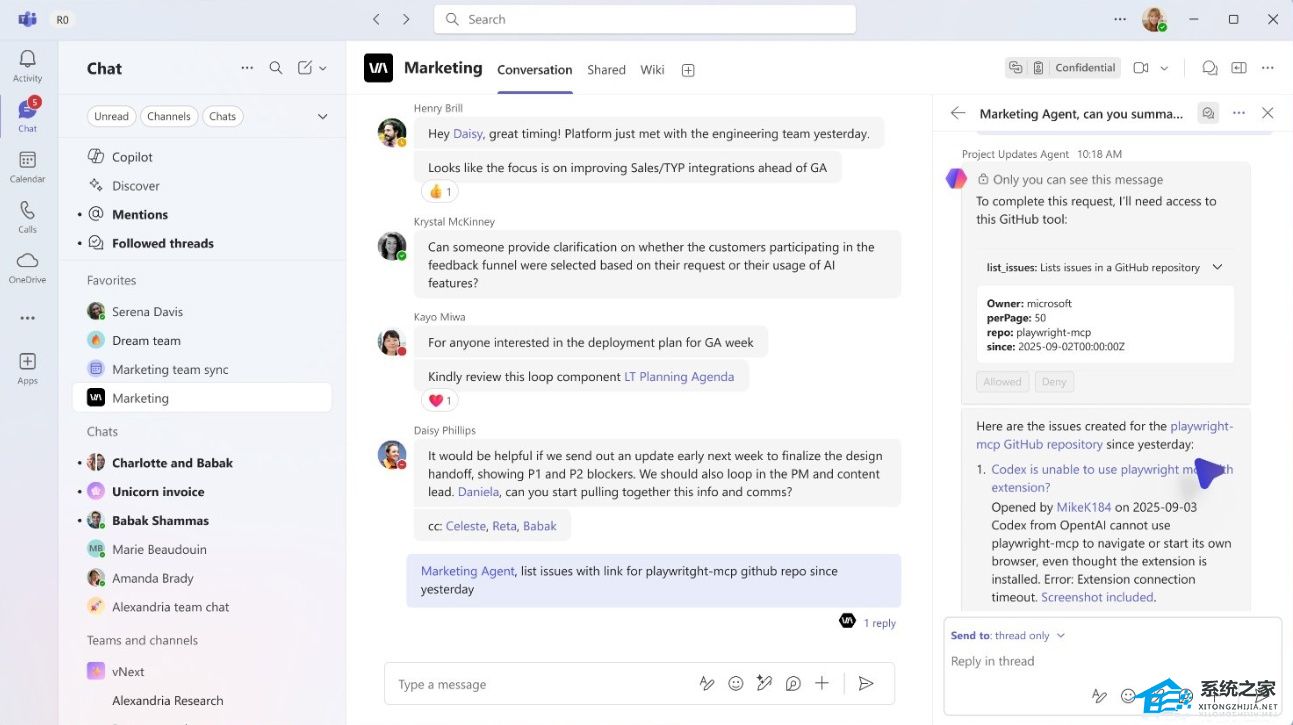Open the threads view icon in the channel header

pos(1210,68)
